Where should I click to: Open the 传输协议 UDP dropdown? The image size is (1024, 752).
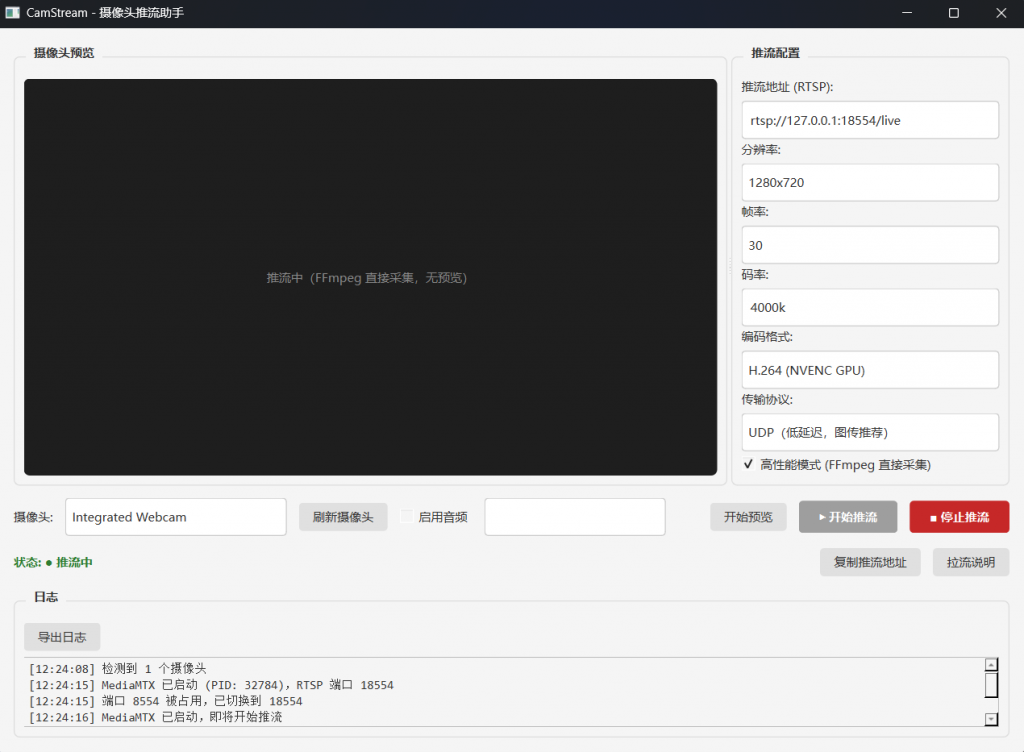(x=869, y=432)
